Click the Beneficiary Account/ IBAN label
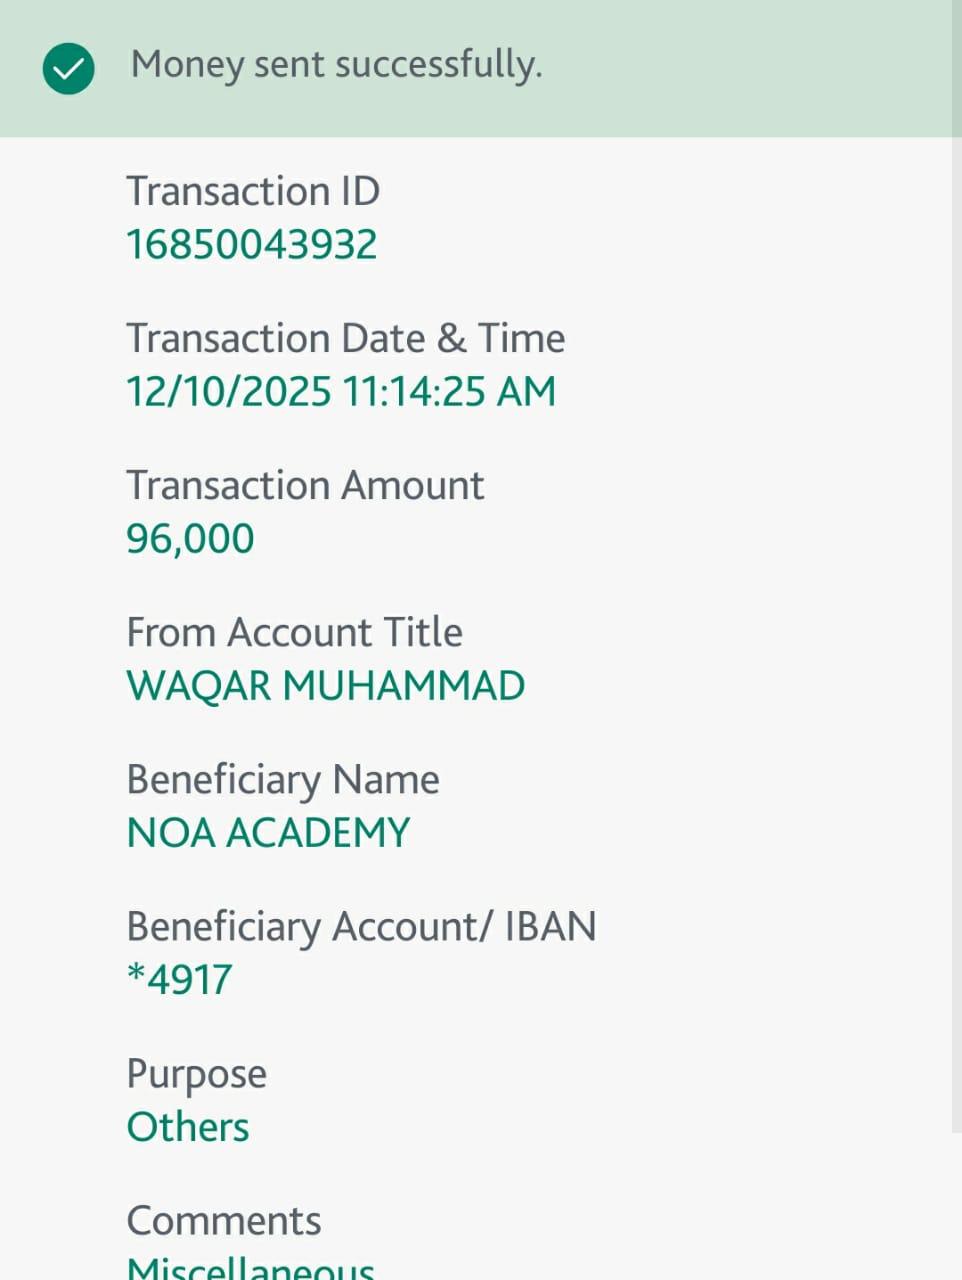The image size is (962, 1280). [361, 926]
